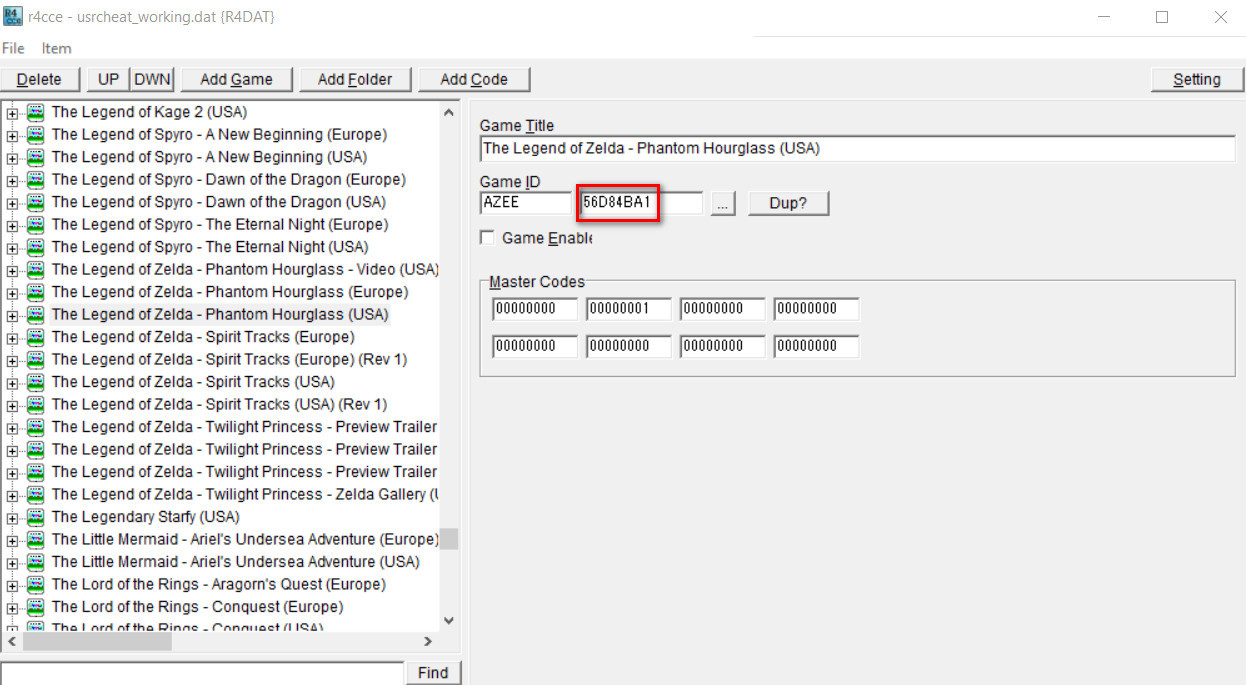Click game icon beside Spirit Tracks (Europe) (Rev 1)

35,359
